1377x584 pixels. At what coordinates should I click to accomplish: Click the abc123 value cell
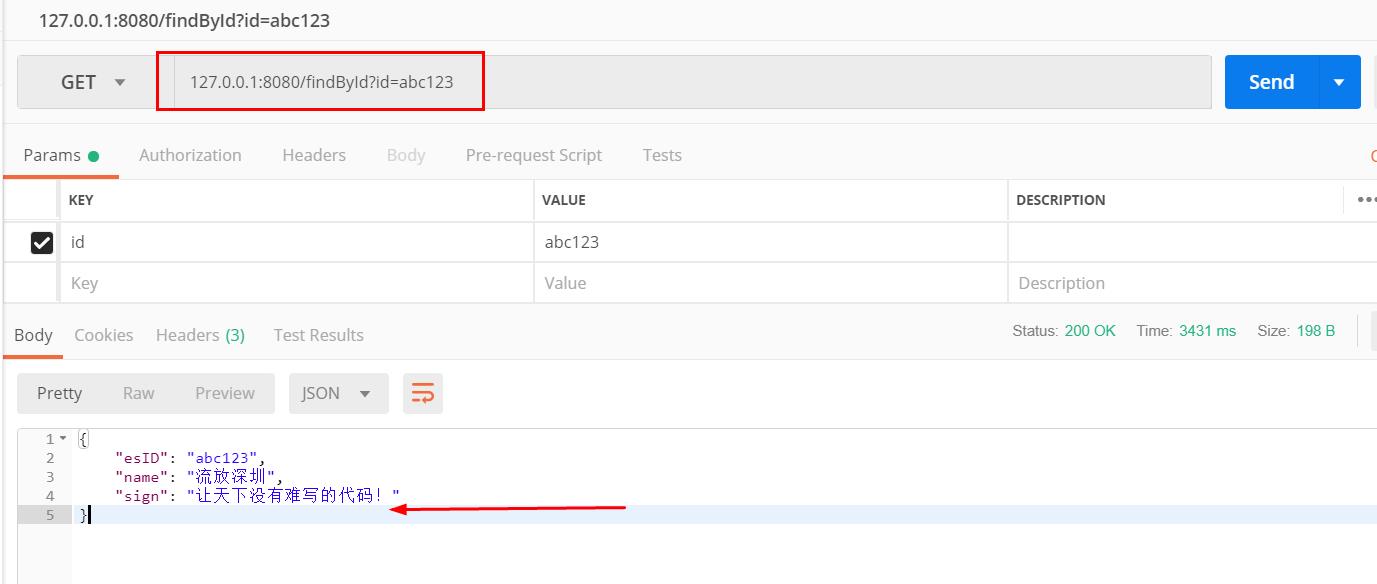pyautogui.click(x=771, y=242)
